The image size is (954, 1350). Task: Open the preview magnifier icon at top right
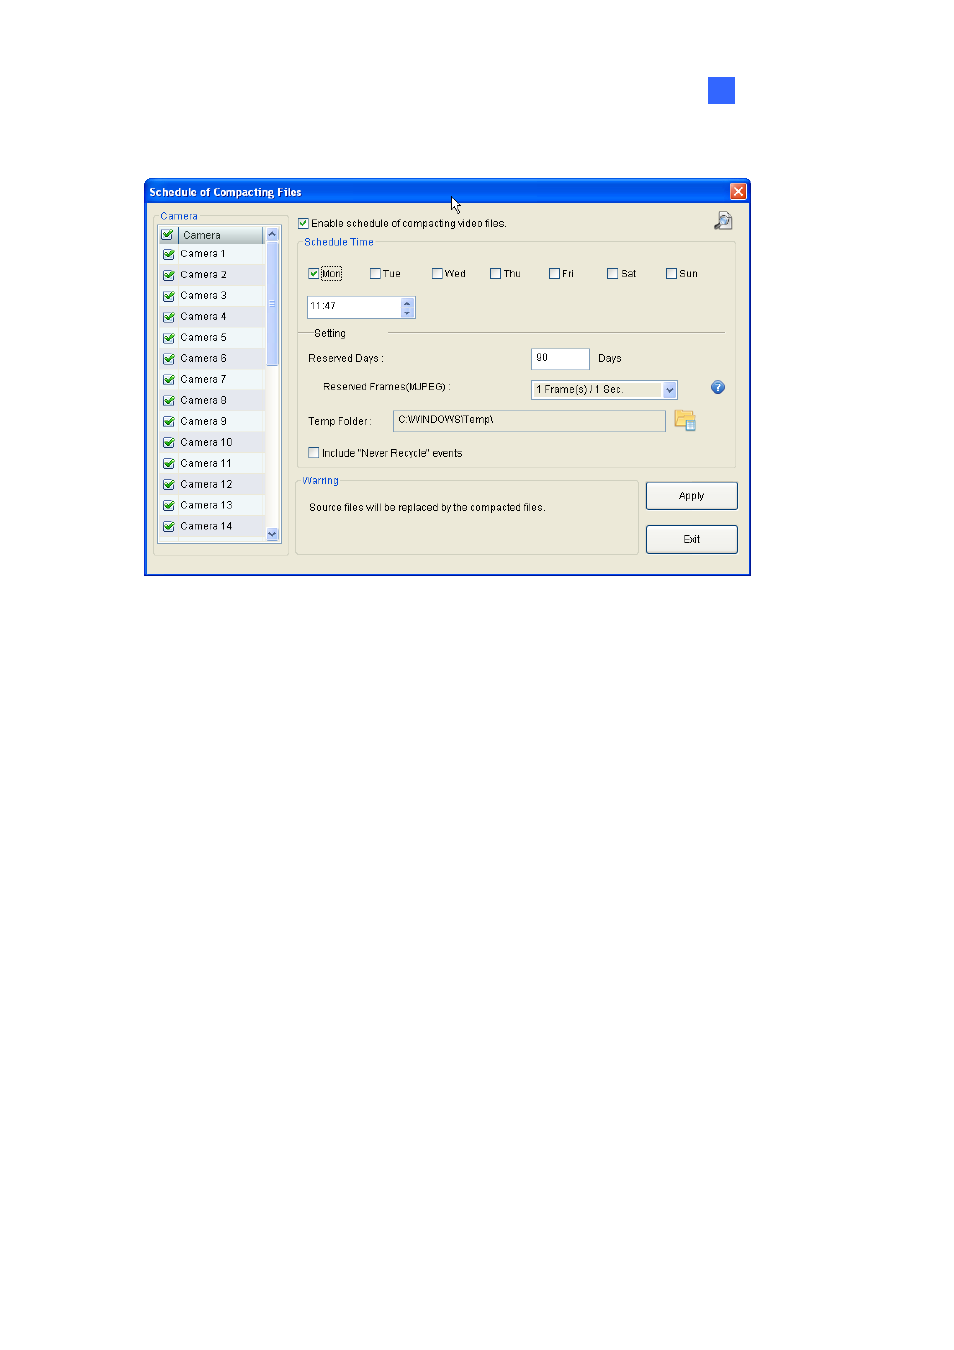click(723, 221)
